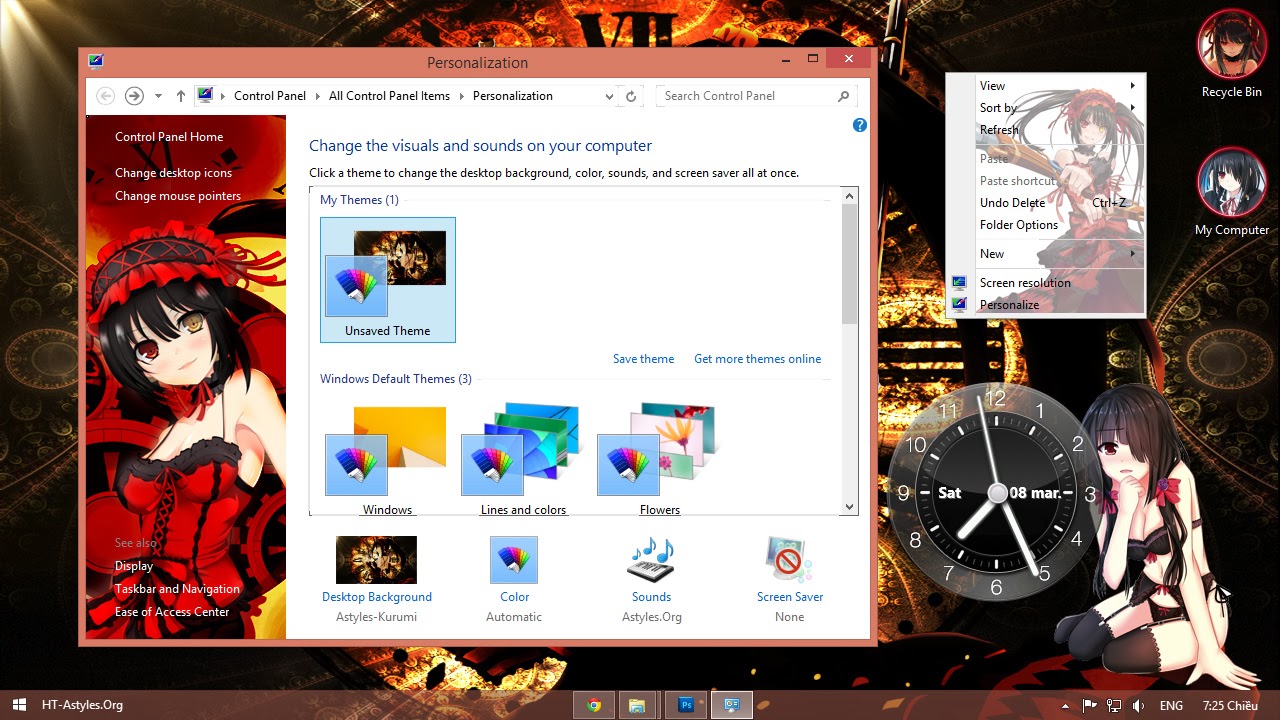
Task: Expand chevron after Control Panel breadcrumb
Action: [x=318, y=96]
